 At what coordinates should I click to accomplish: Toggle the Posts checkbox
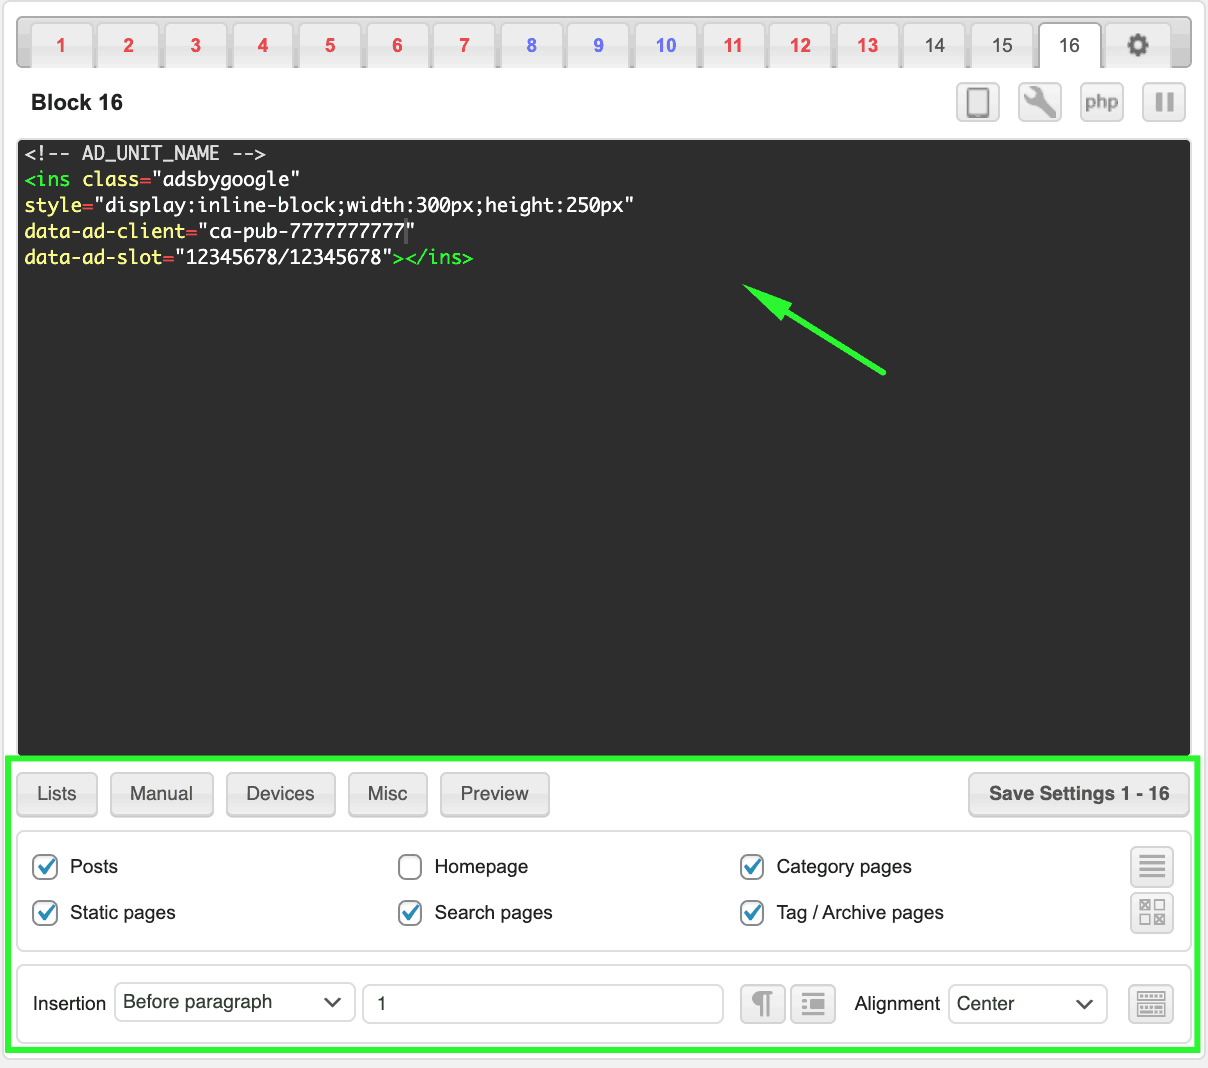45,867
